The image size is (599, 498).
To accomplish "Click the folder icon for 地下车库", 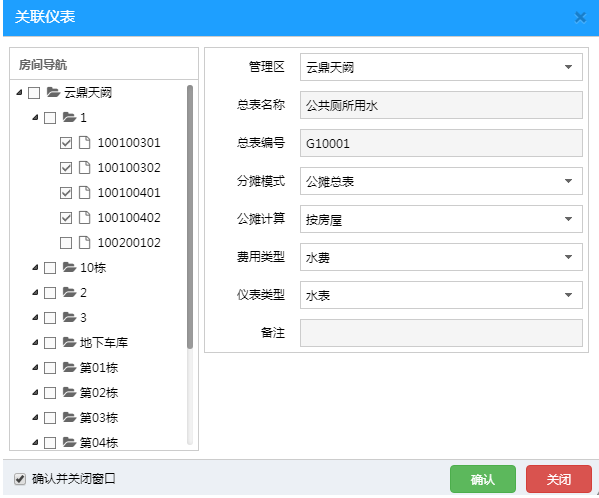I will point(70,342).
